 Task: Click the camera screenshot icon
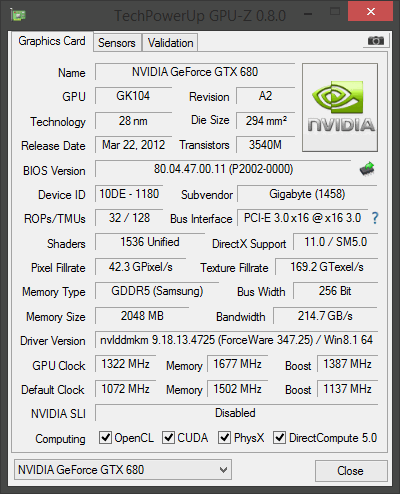coord(376,41)
